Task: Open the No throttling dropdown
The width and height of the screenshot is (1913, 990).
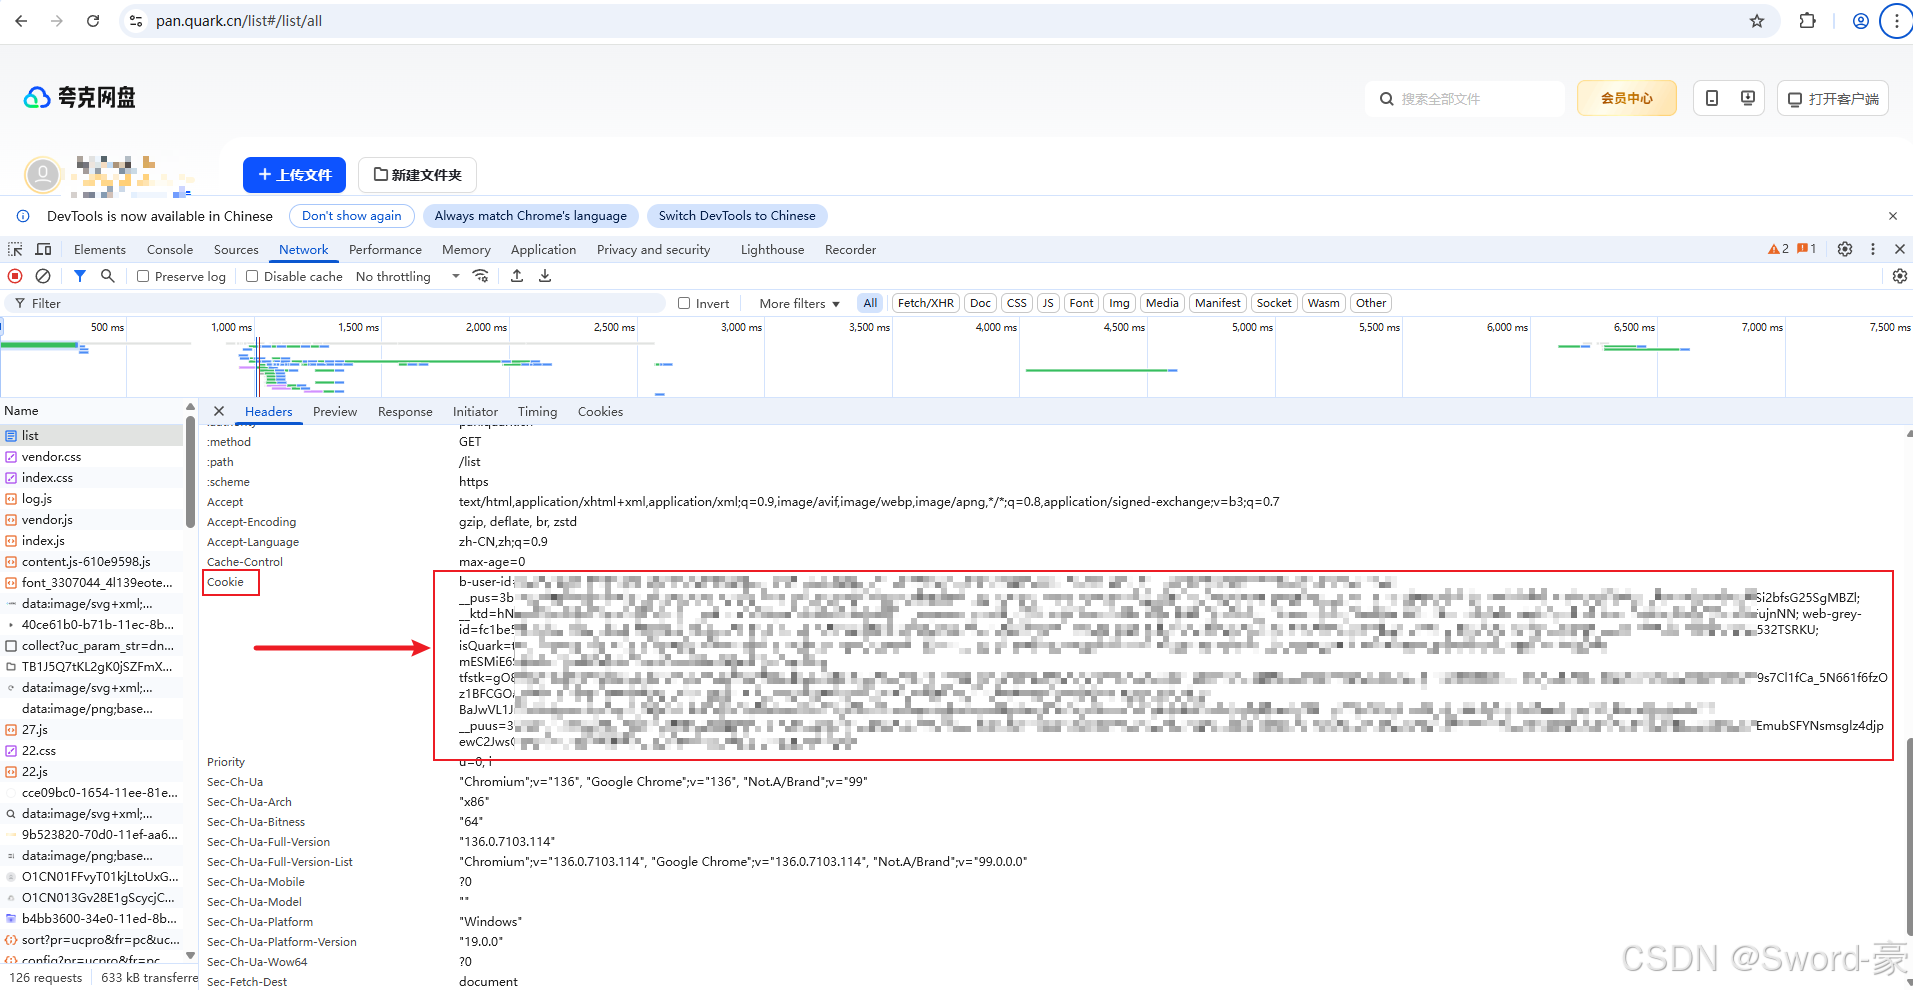Action: 408,276
